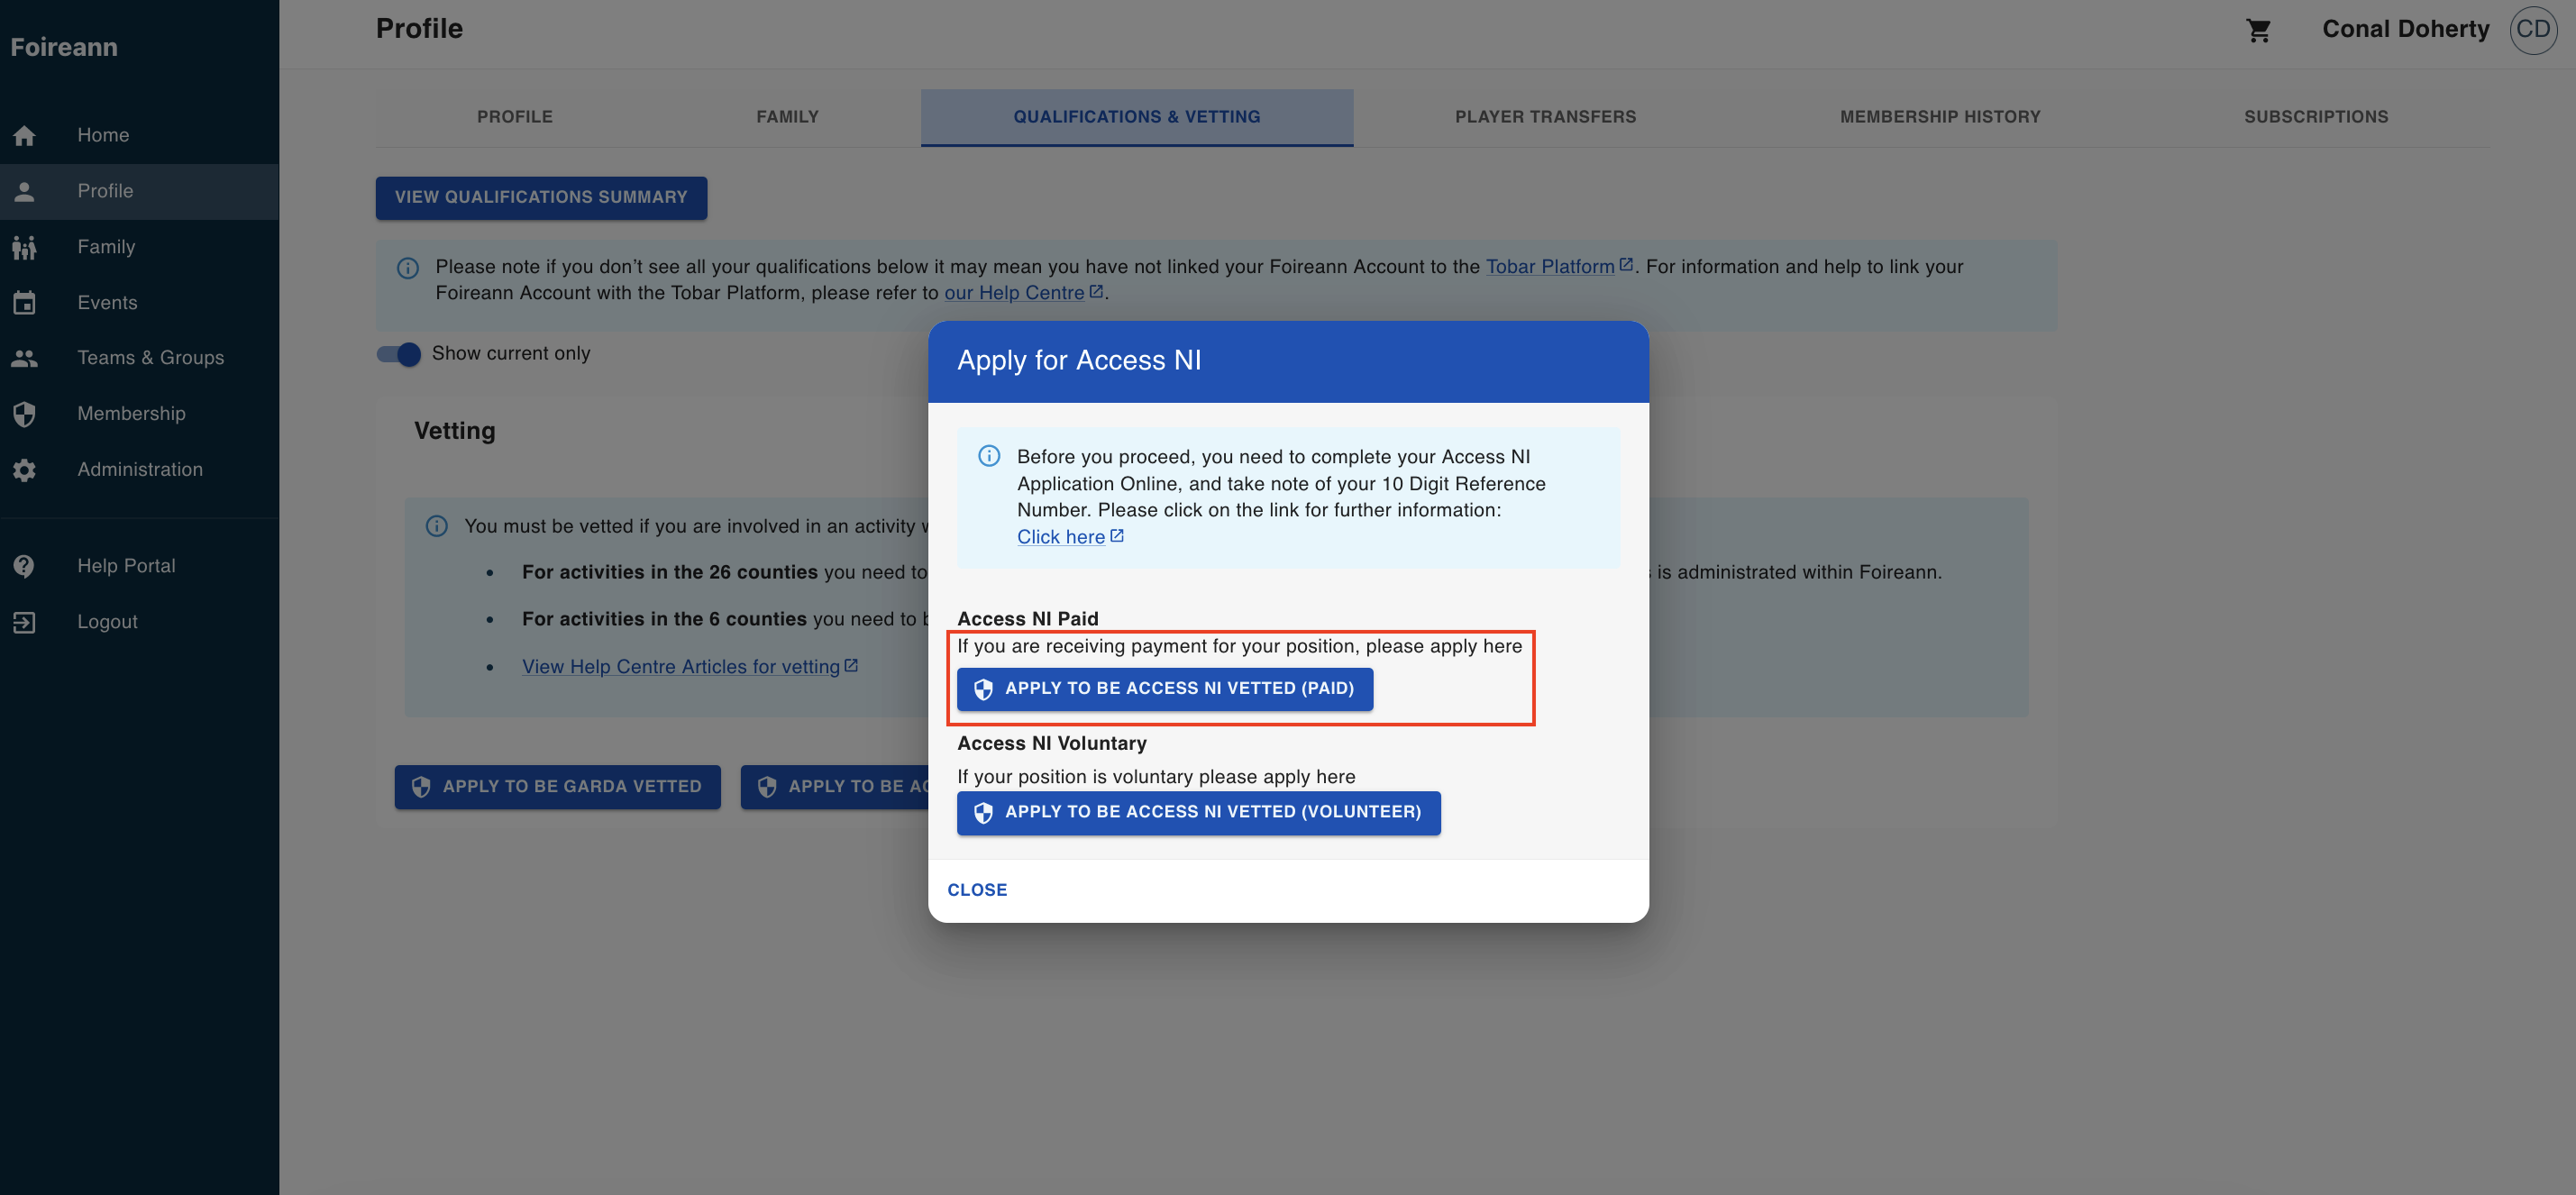This screenshot has height=1195, width=2576.
Task: Click the Conal Doherty user name
Action: tap(2405, 29)
